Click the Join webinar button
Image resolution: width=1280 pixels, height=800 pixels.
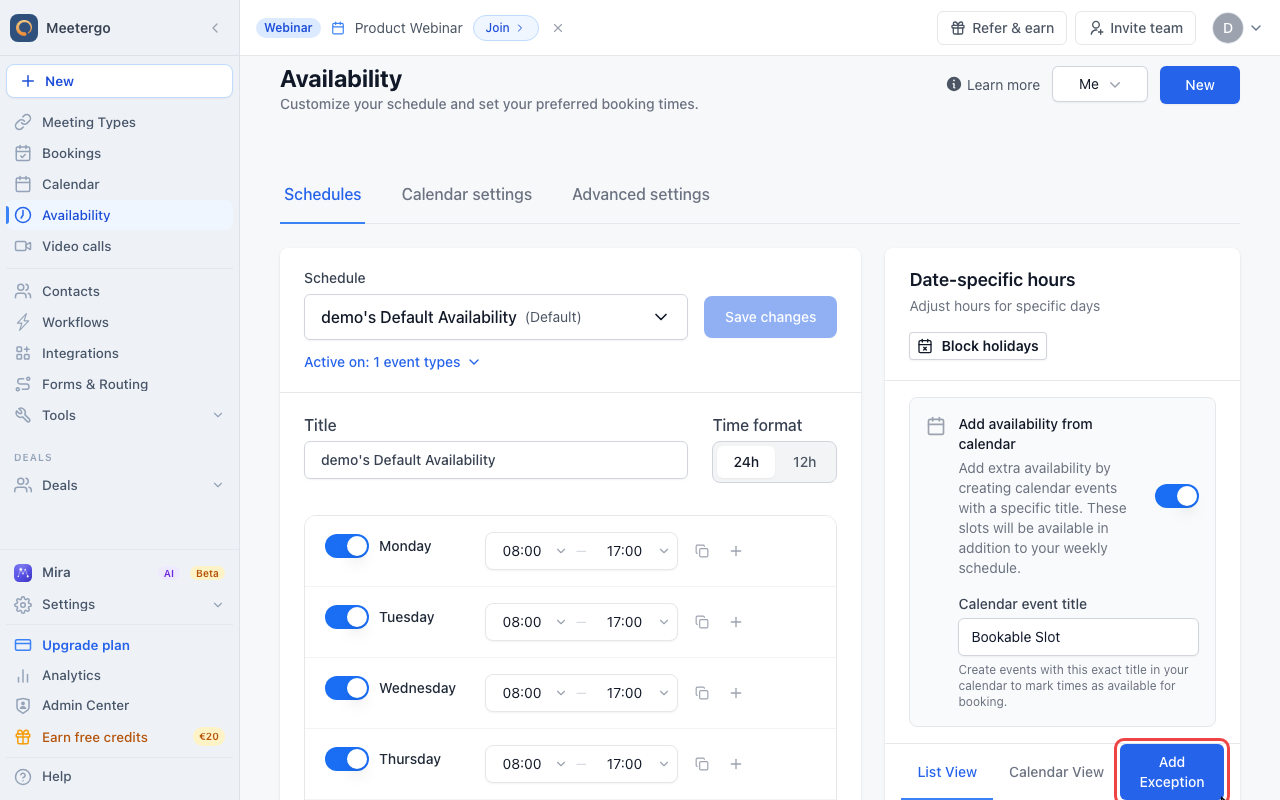click(505, 28)
